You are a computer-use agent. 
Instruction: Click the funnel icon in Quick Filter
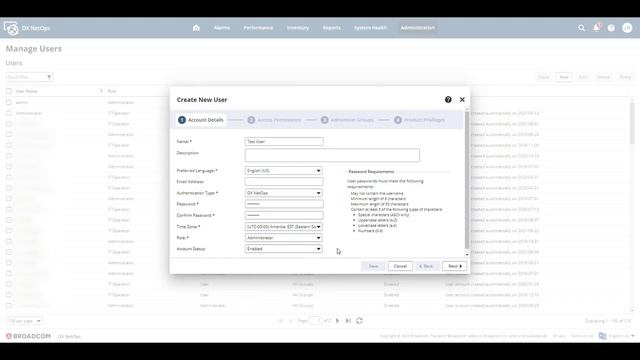point(49,77)
